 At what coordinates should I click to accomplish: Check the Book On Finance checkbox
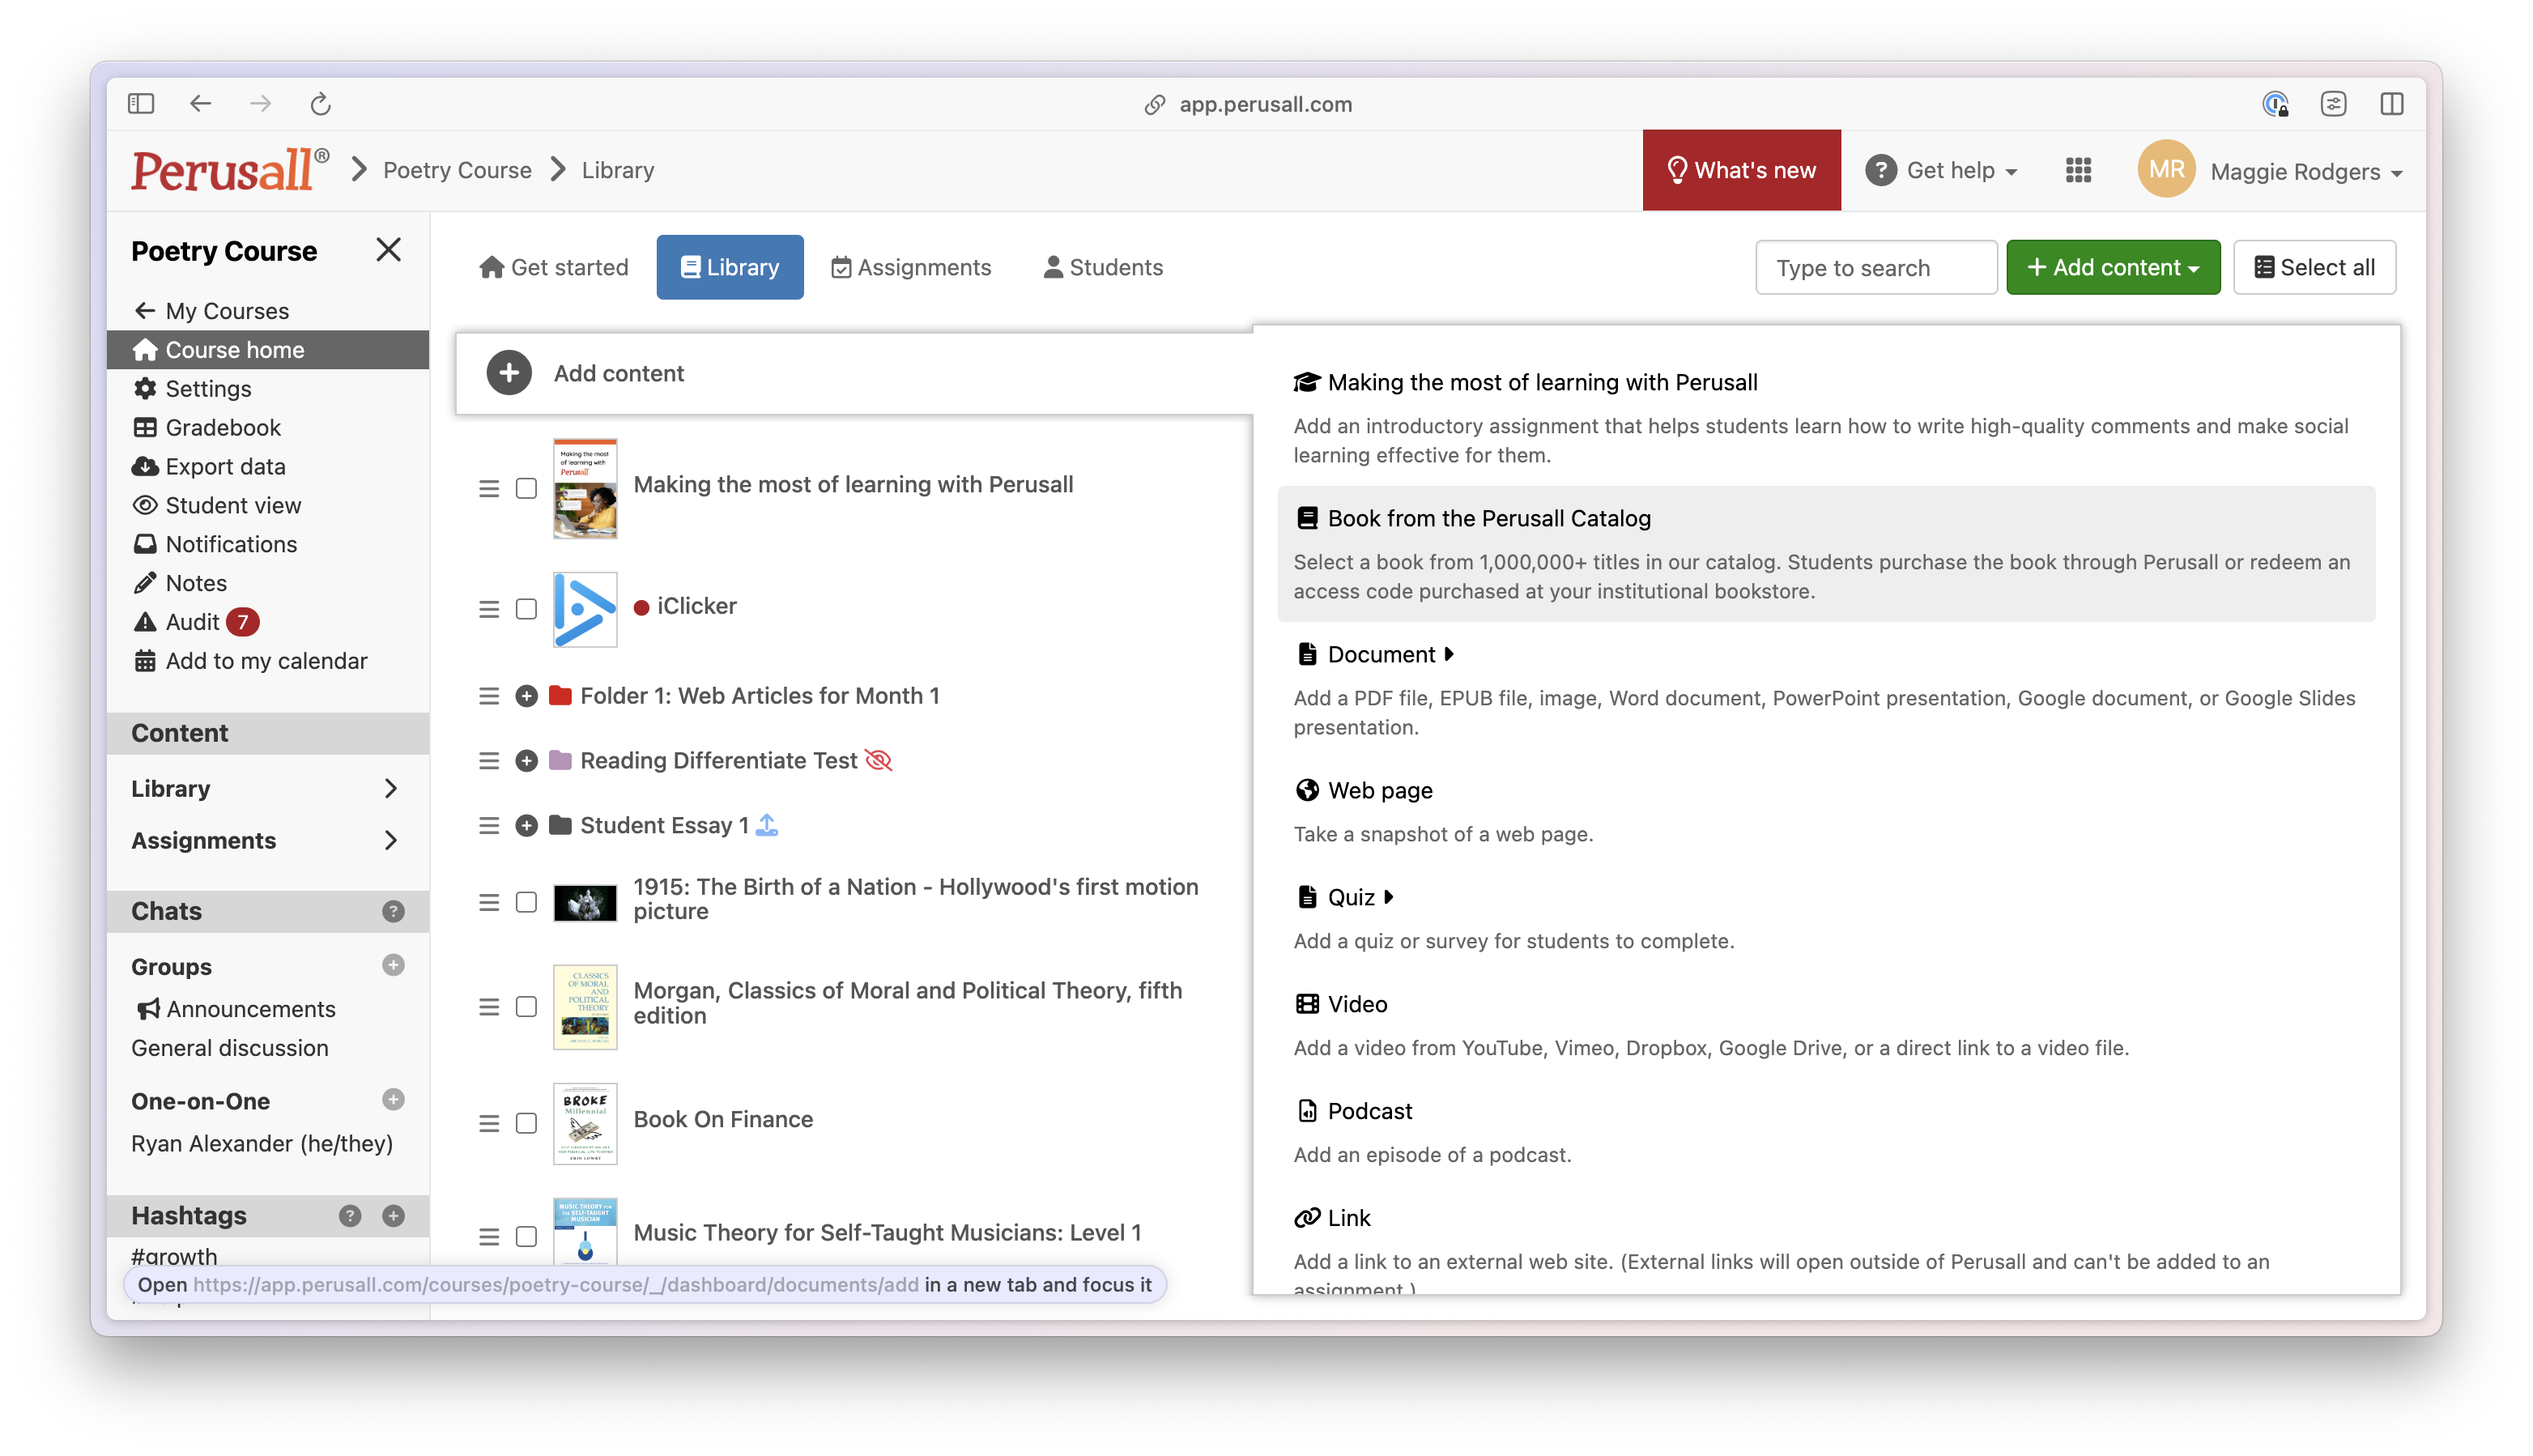(x=526, y=1123)
